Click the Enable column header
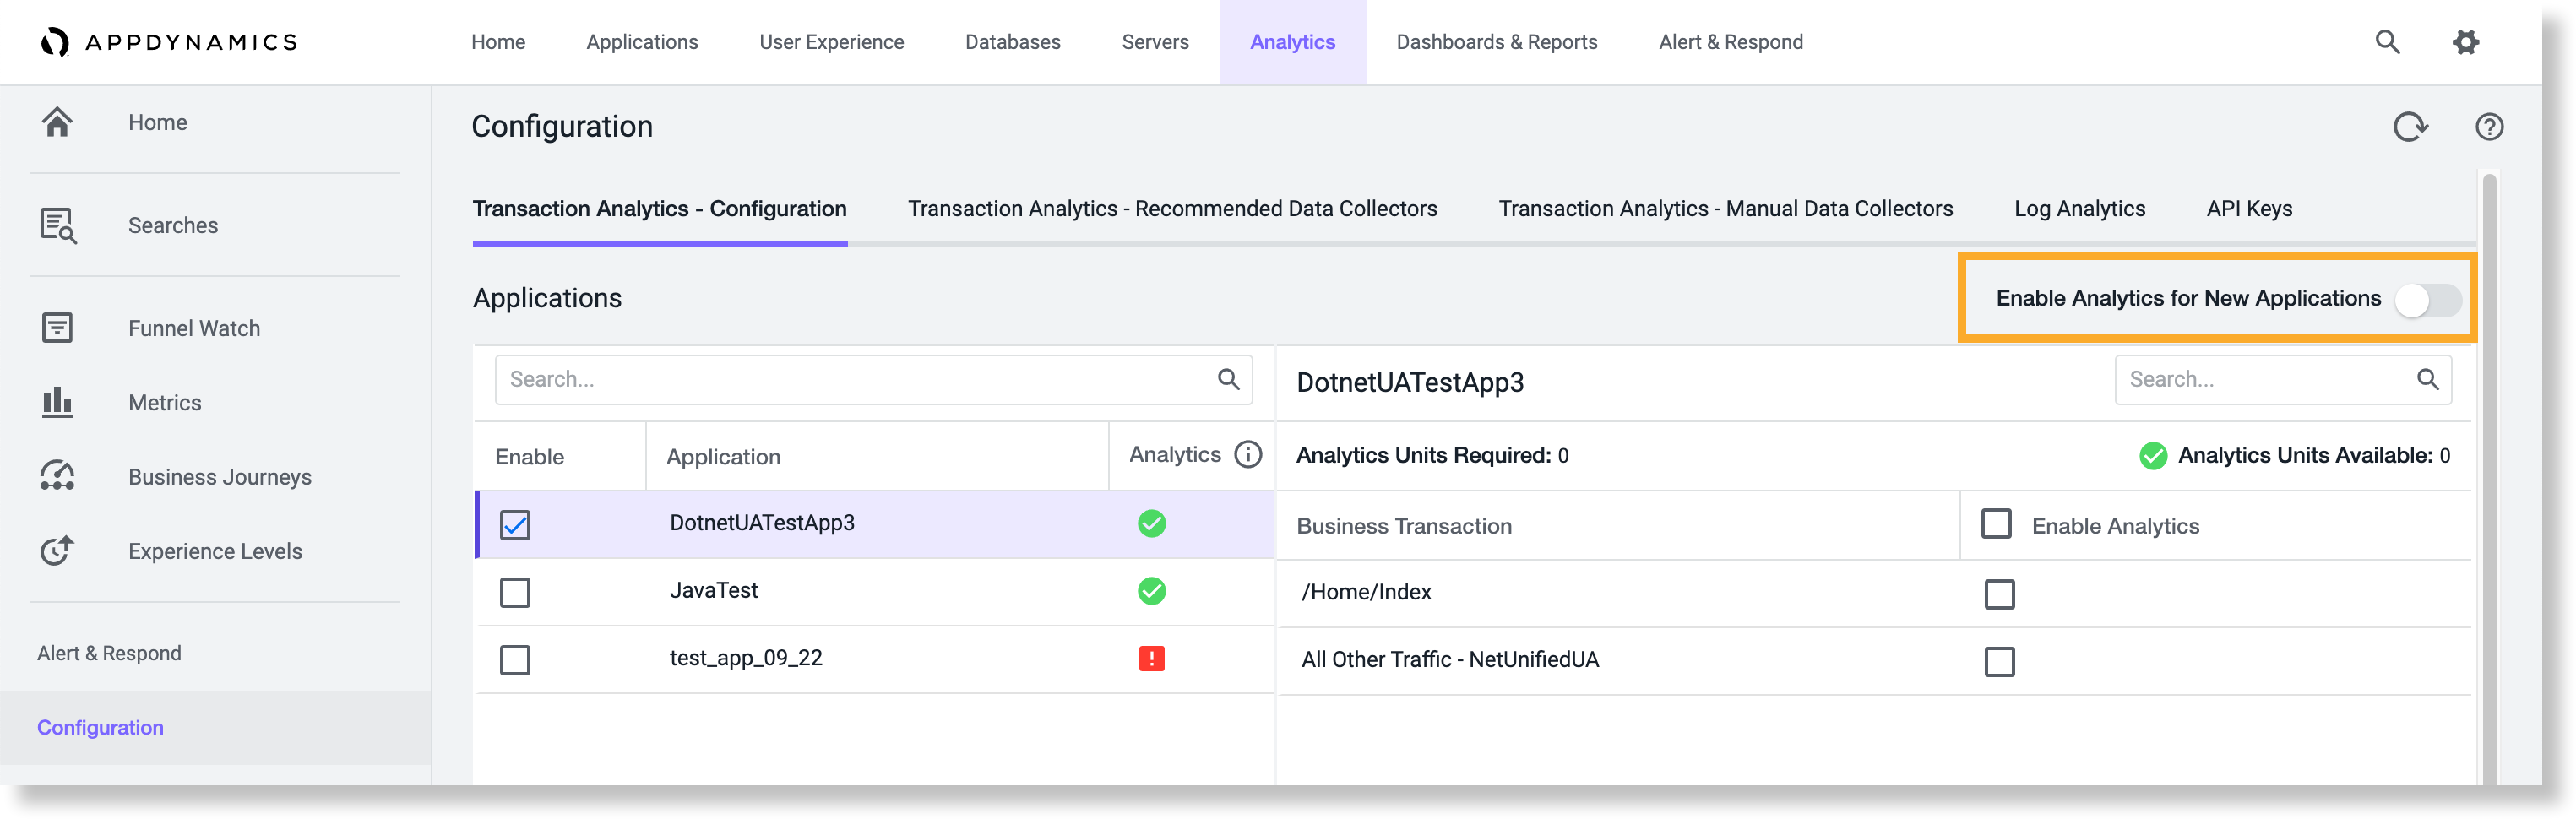Viewport: 2576px width, 819px height. point(529,457)
